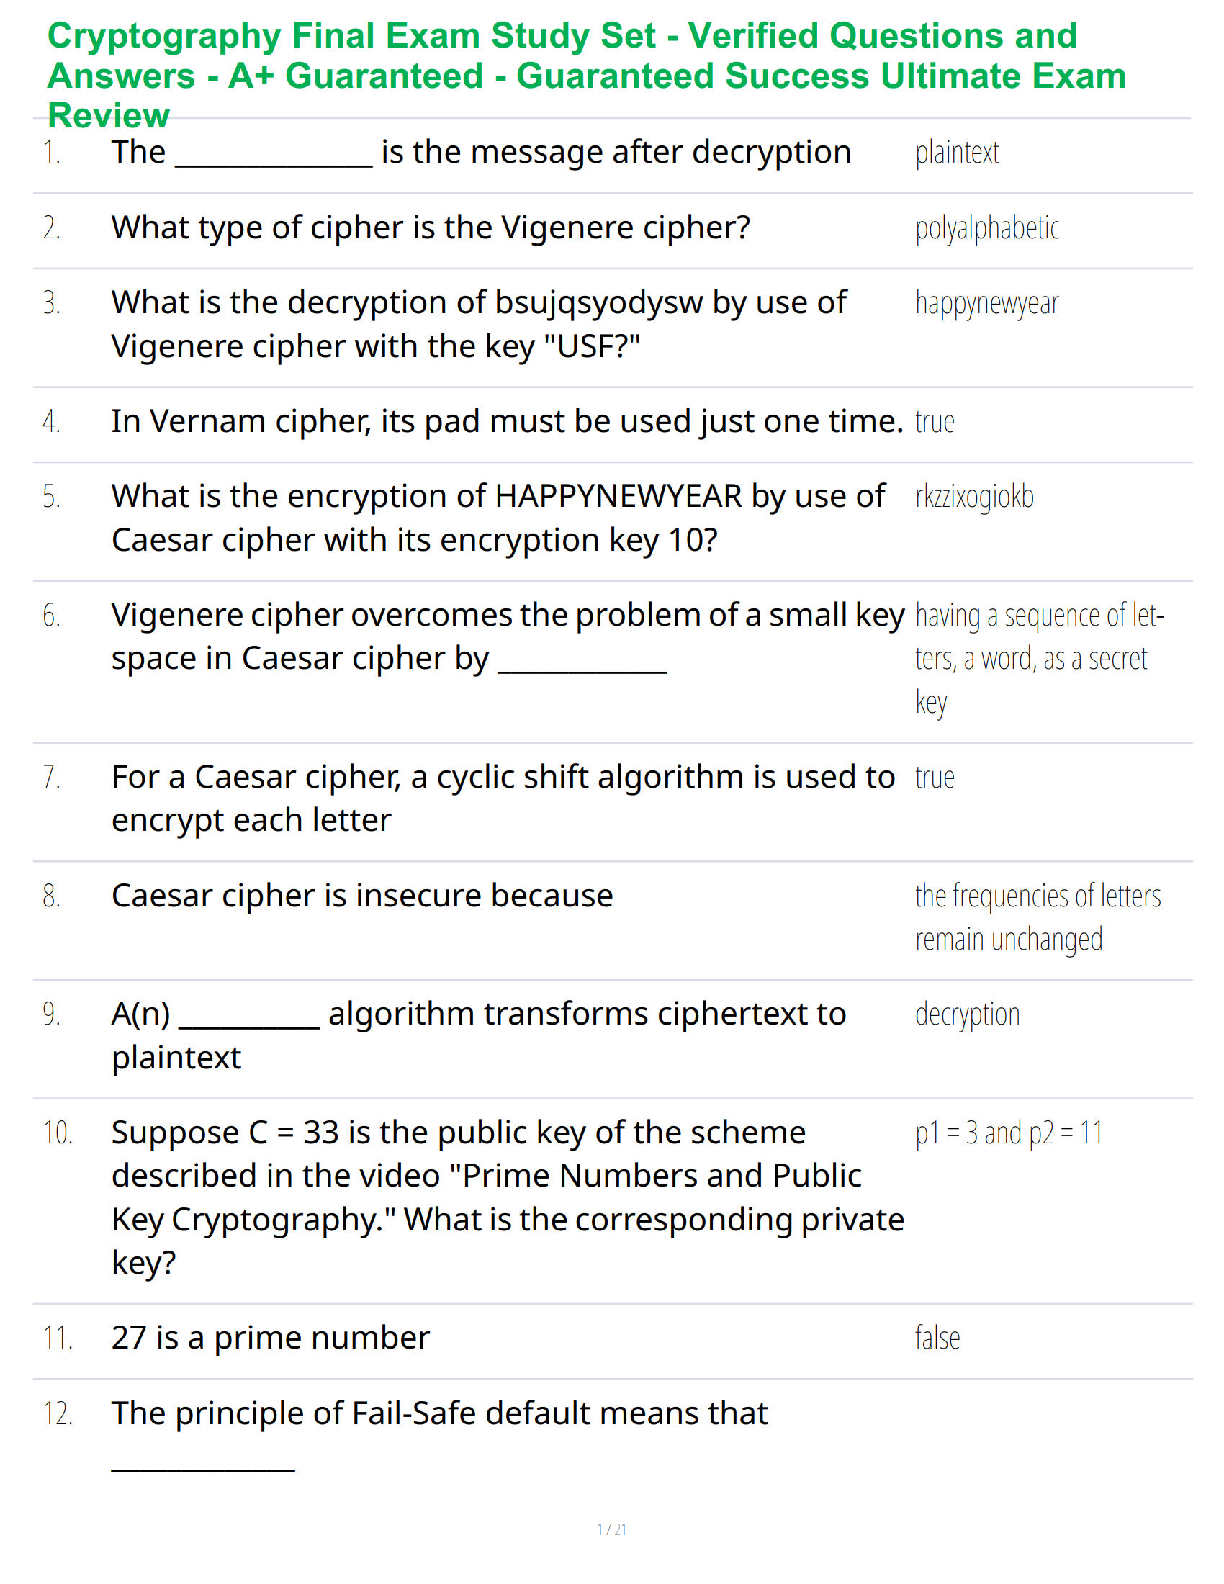Click the answer "rkzzixogiokb"
The height and width of the screenshot is (1584, 1224).
point(974,497)
